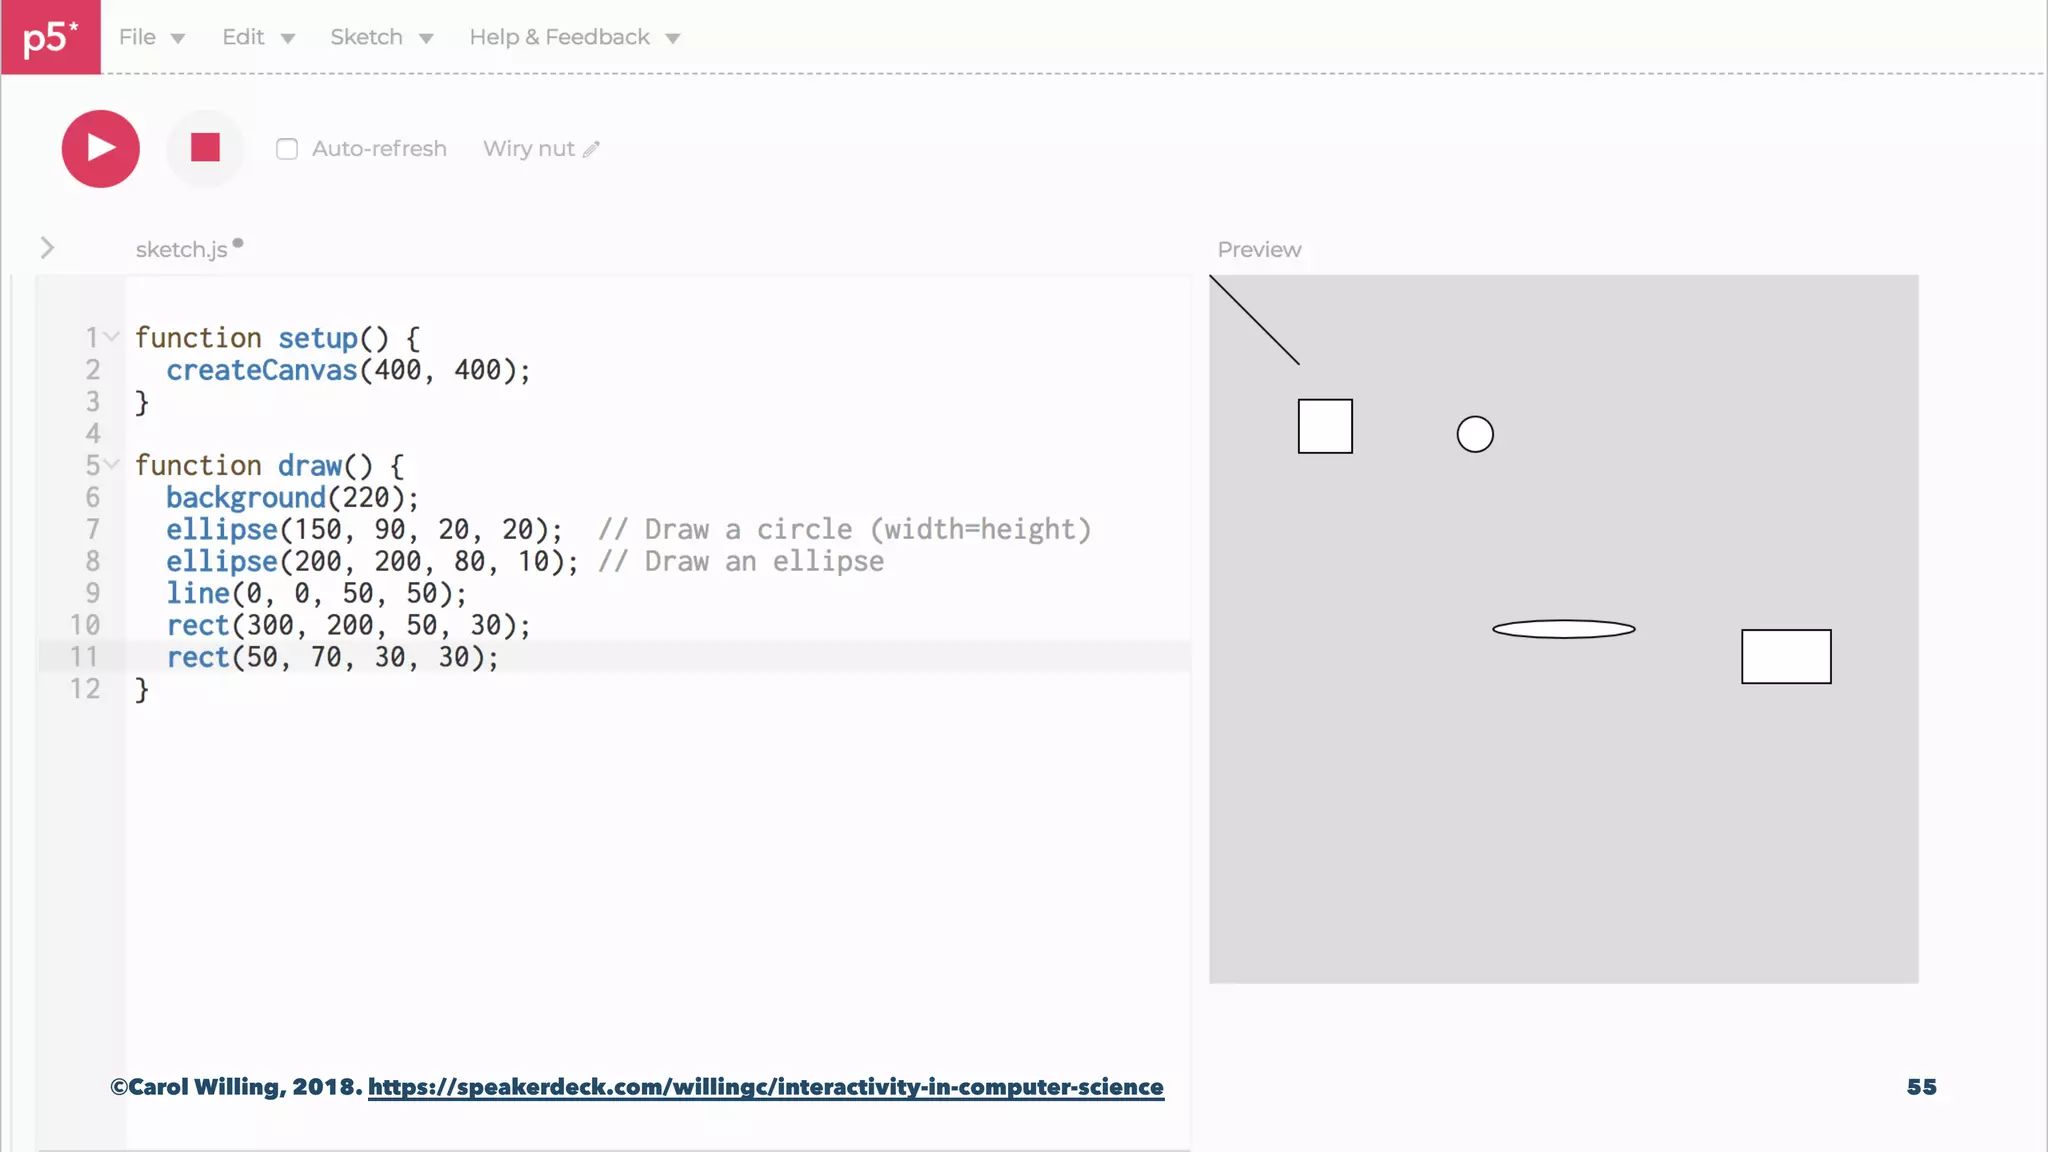Open the Sketch menu
Image resolution: width=2048 pixels, height=1152 pixels.
(x=381, y=37)
